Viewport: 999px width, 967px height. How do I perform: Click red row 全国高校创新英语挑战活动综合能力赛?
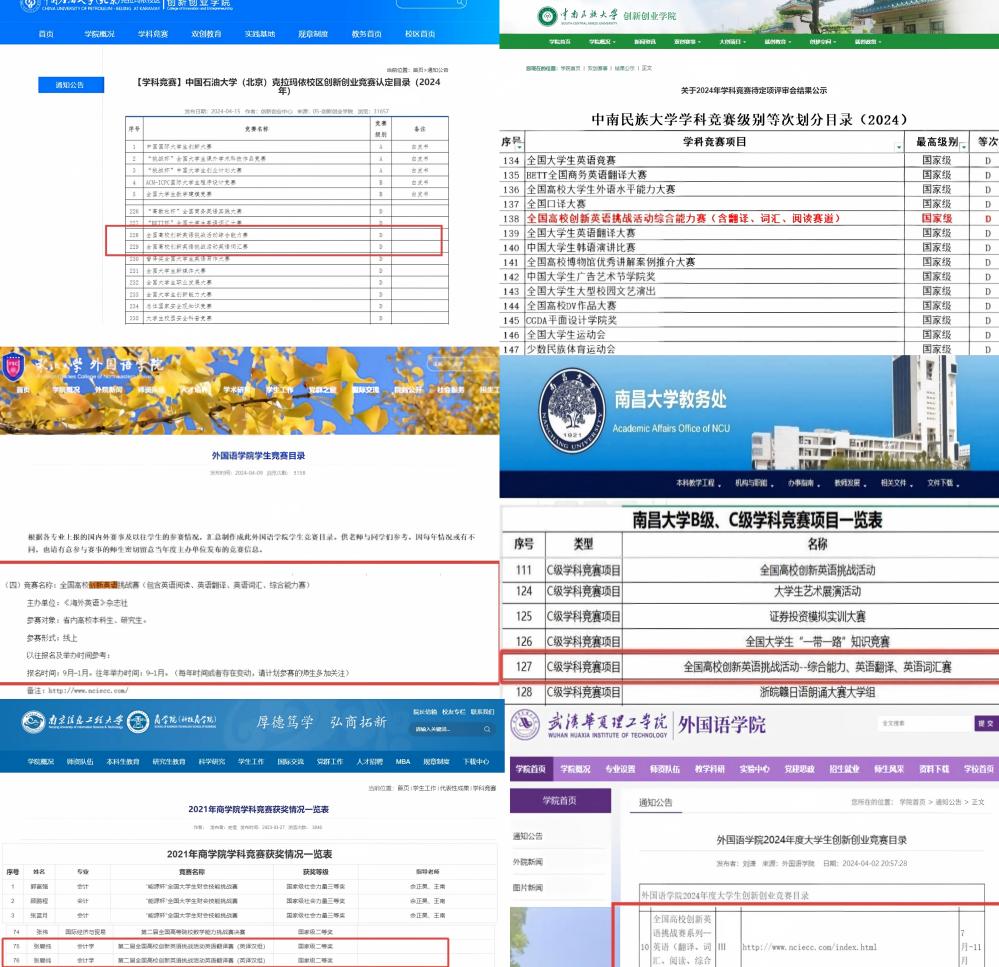coord(749,218)
